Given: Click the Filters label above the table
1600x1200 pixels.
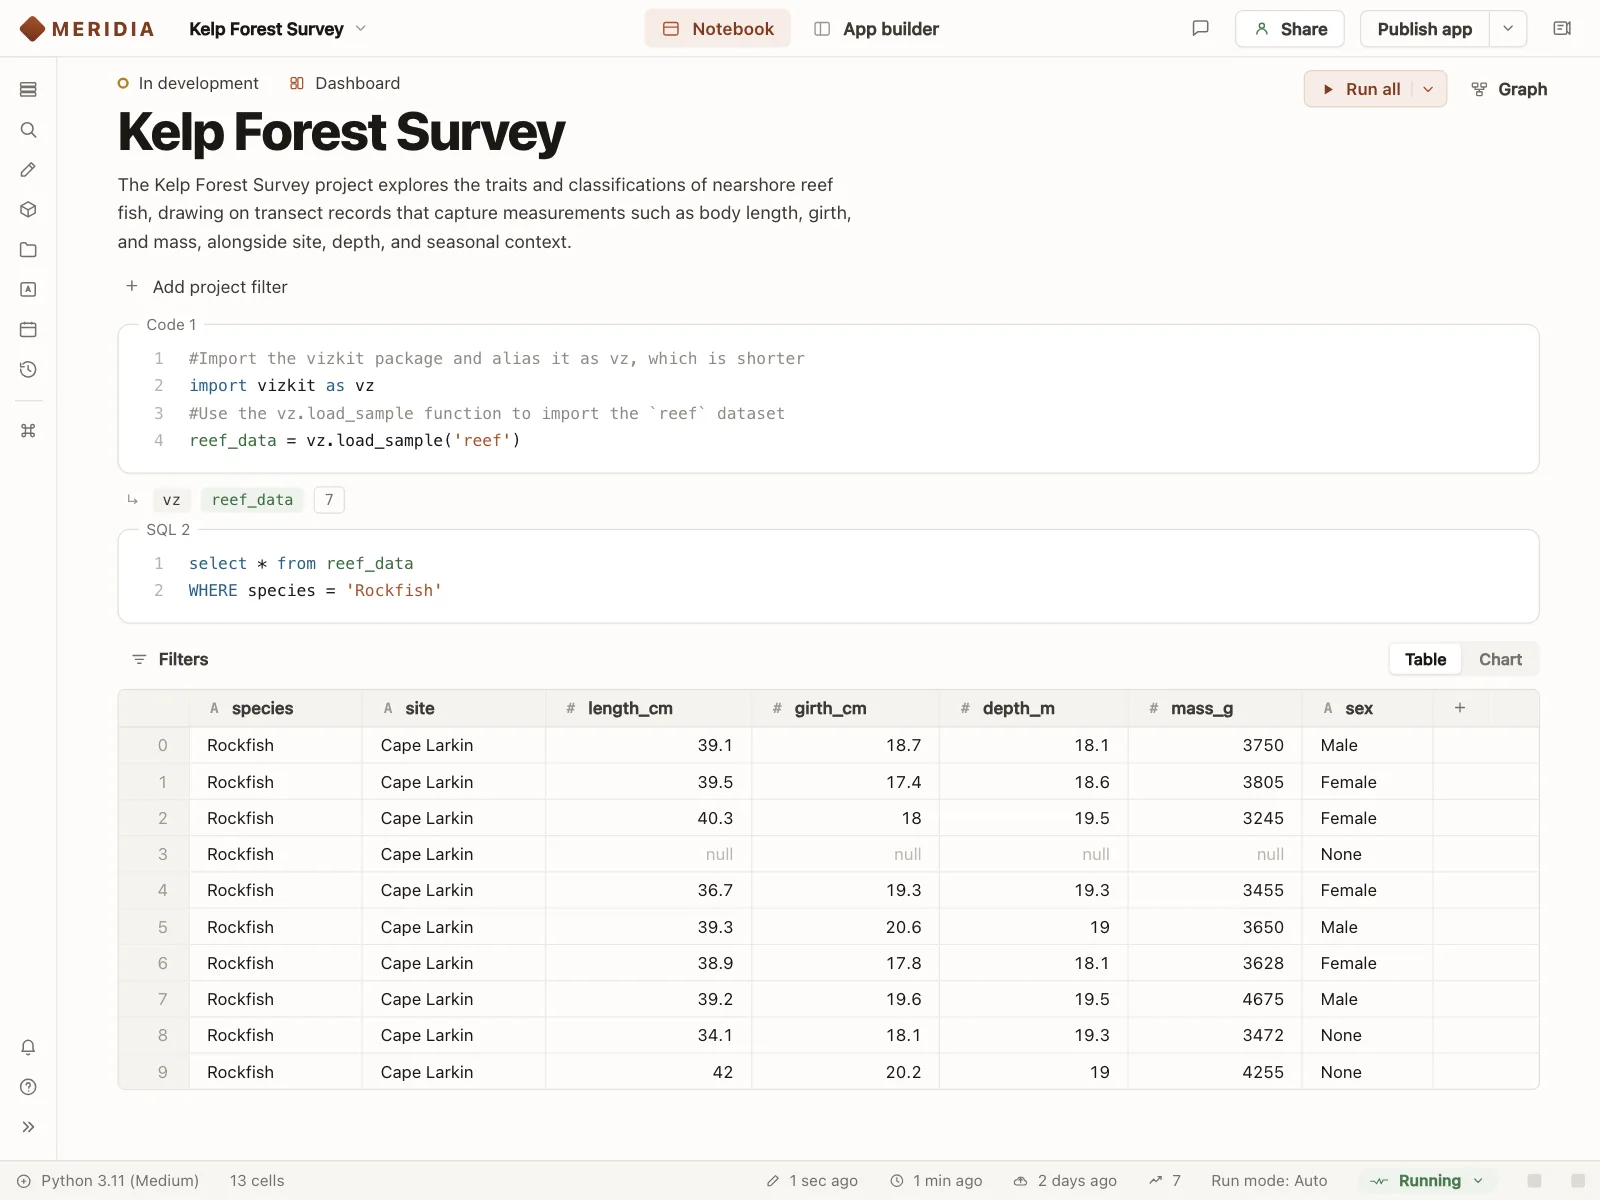Looking at the screenshot, I should tap(183, 659).
